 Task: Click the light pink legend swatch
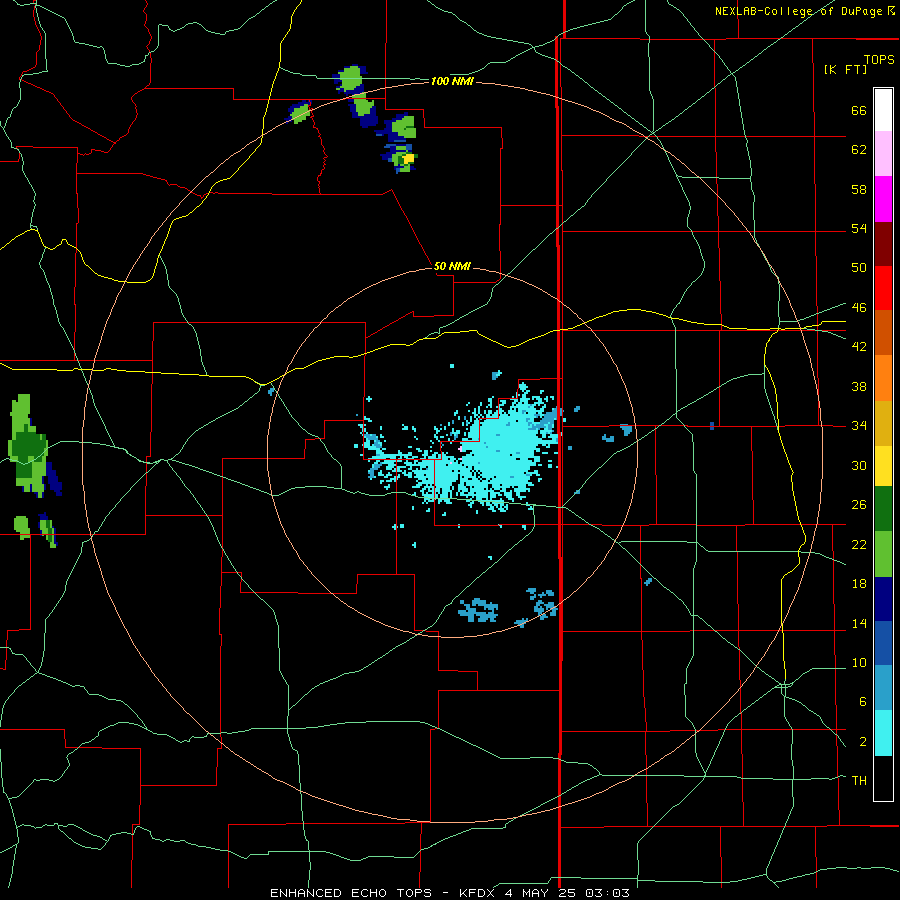[x=883, y=153]
